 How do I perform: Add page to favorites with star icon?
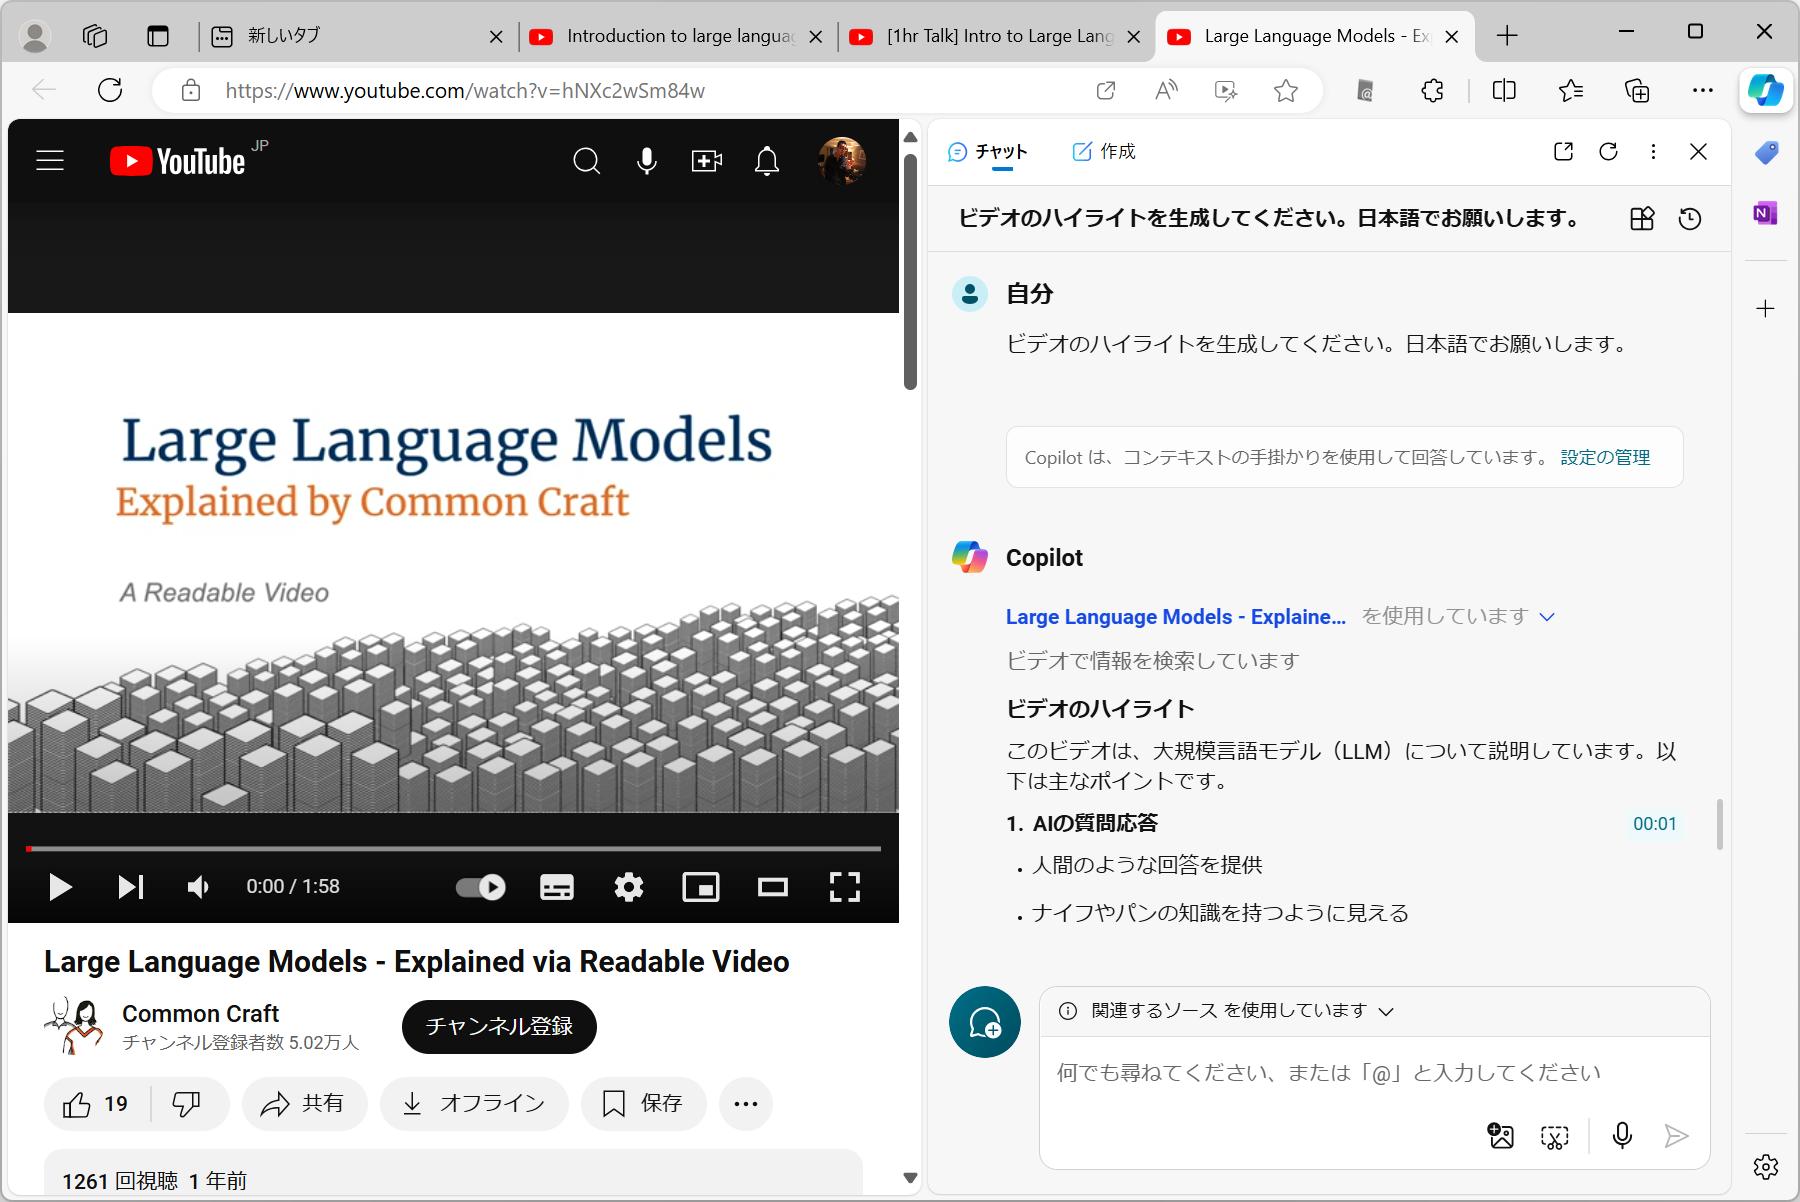1286,91
